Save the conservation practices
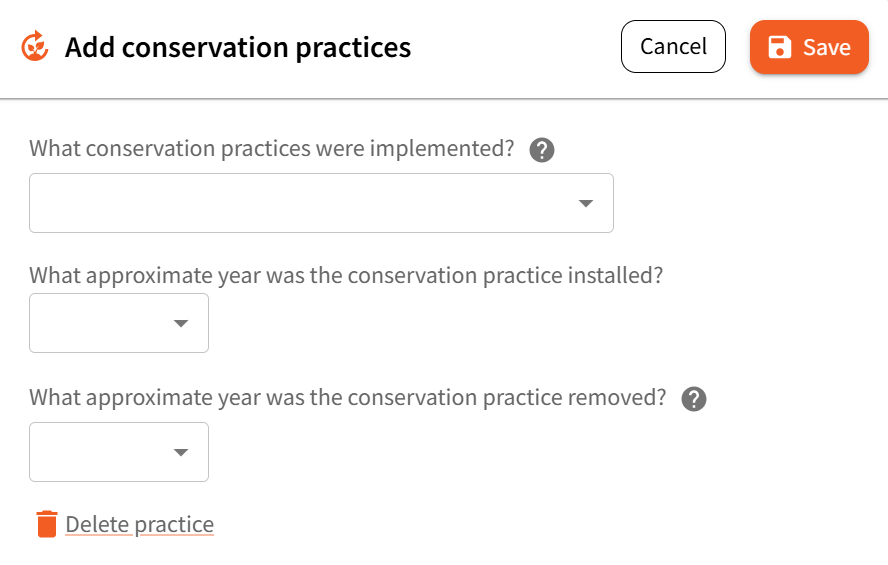The height and width of the screenshot is (565, 888). pyautogui.click(x=809, y=47)
